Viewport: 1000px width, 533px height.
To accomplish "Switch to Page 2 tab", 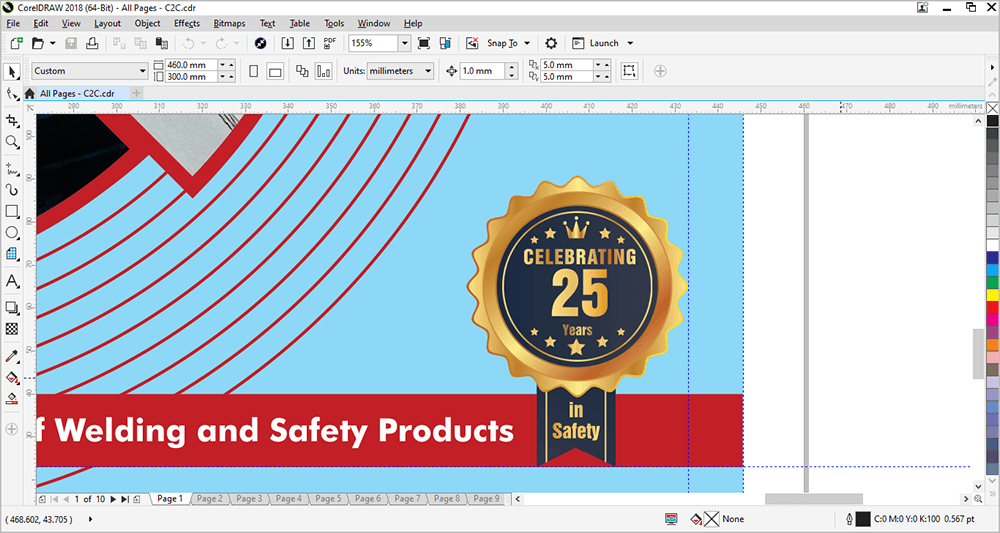I will coord(210,499).
